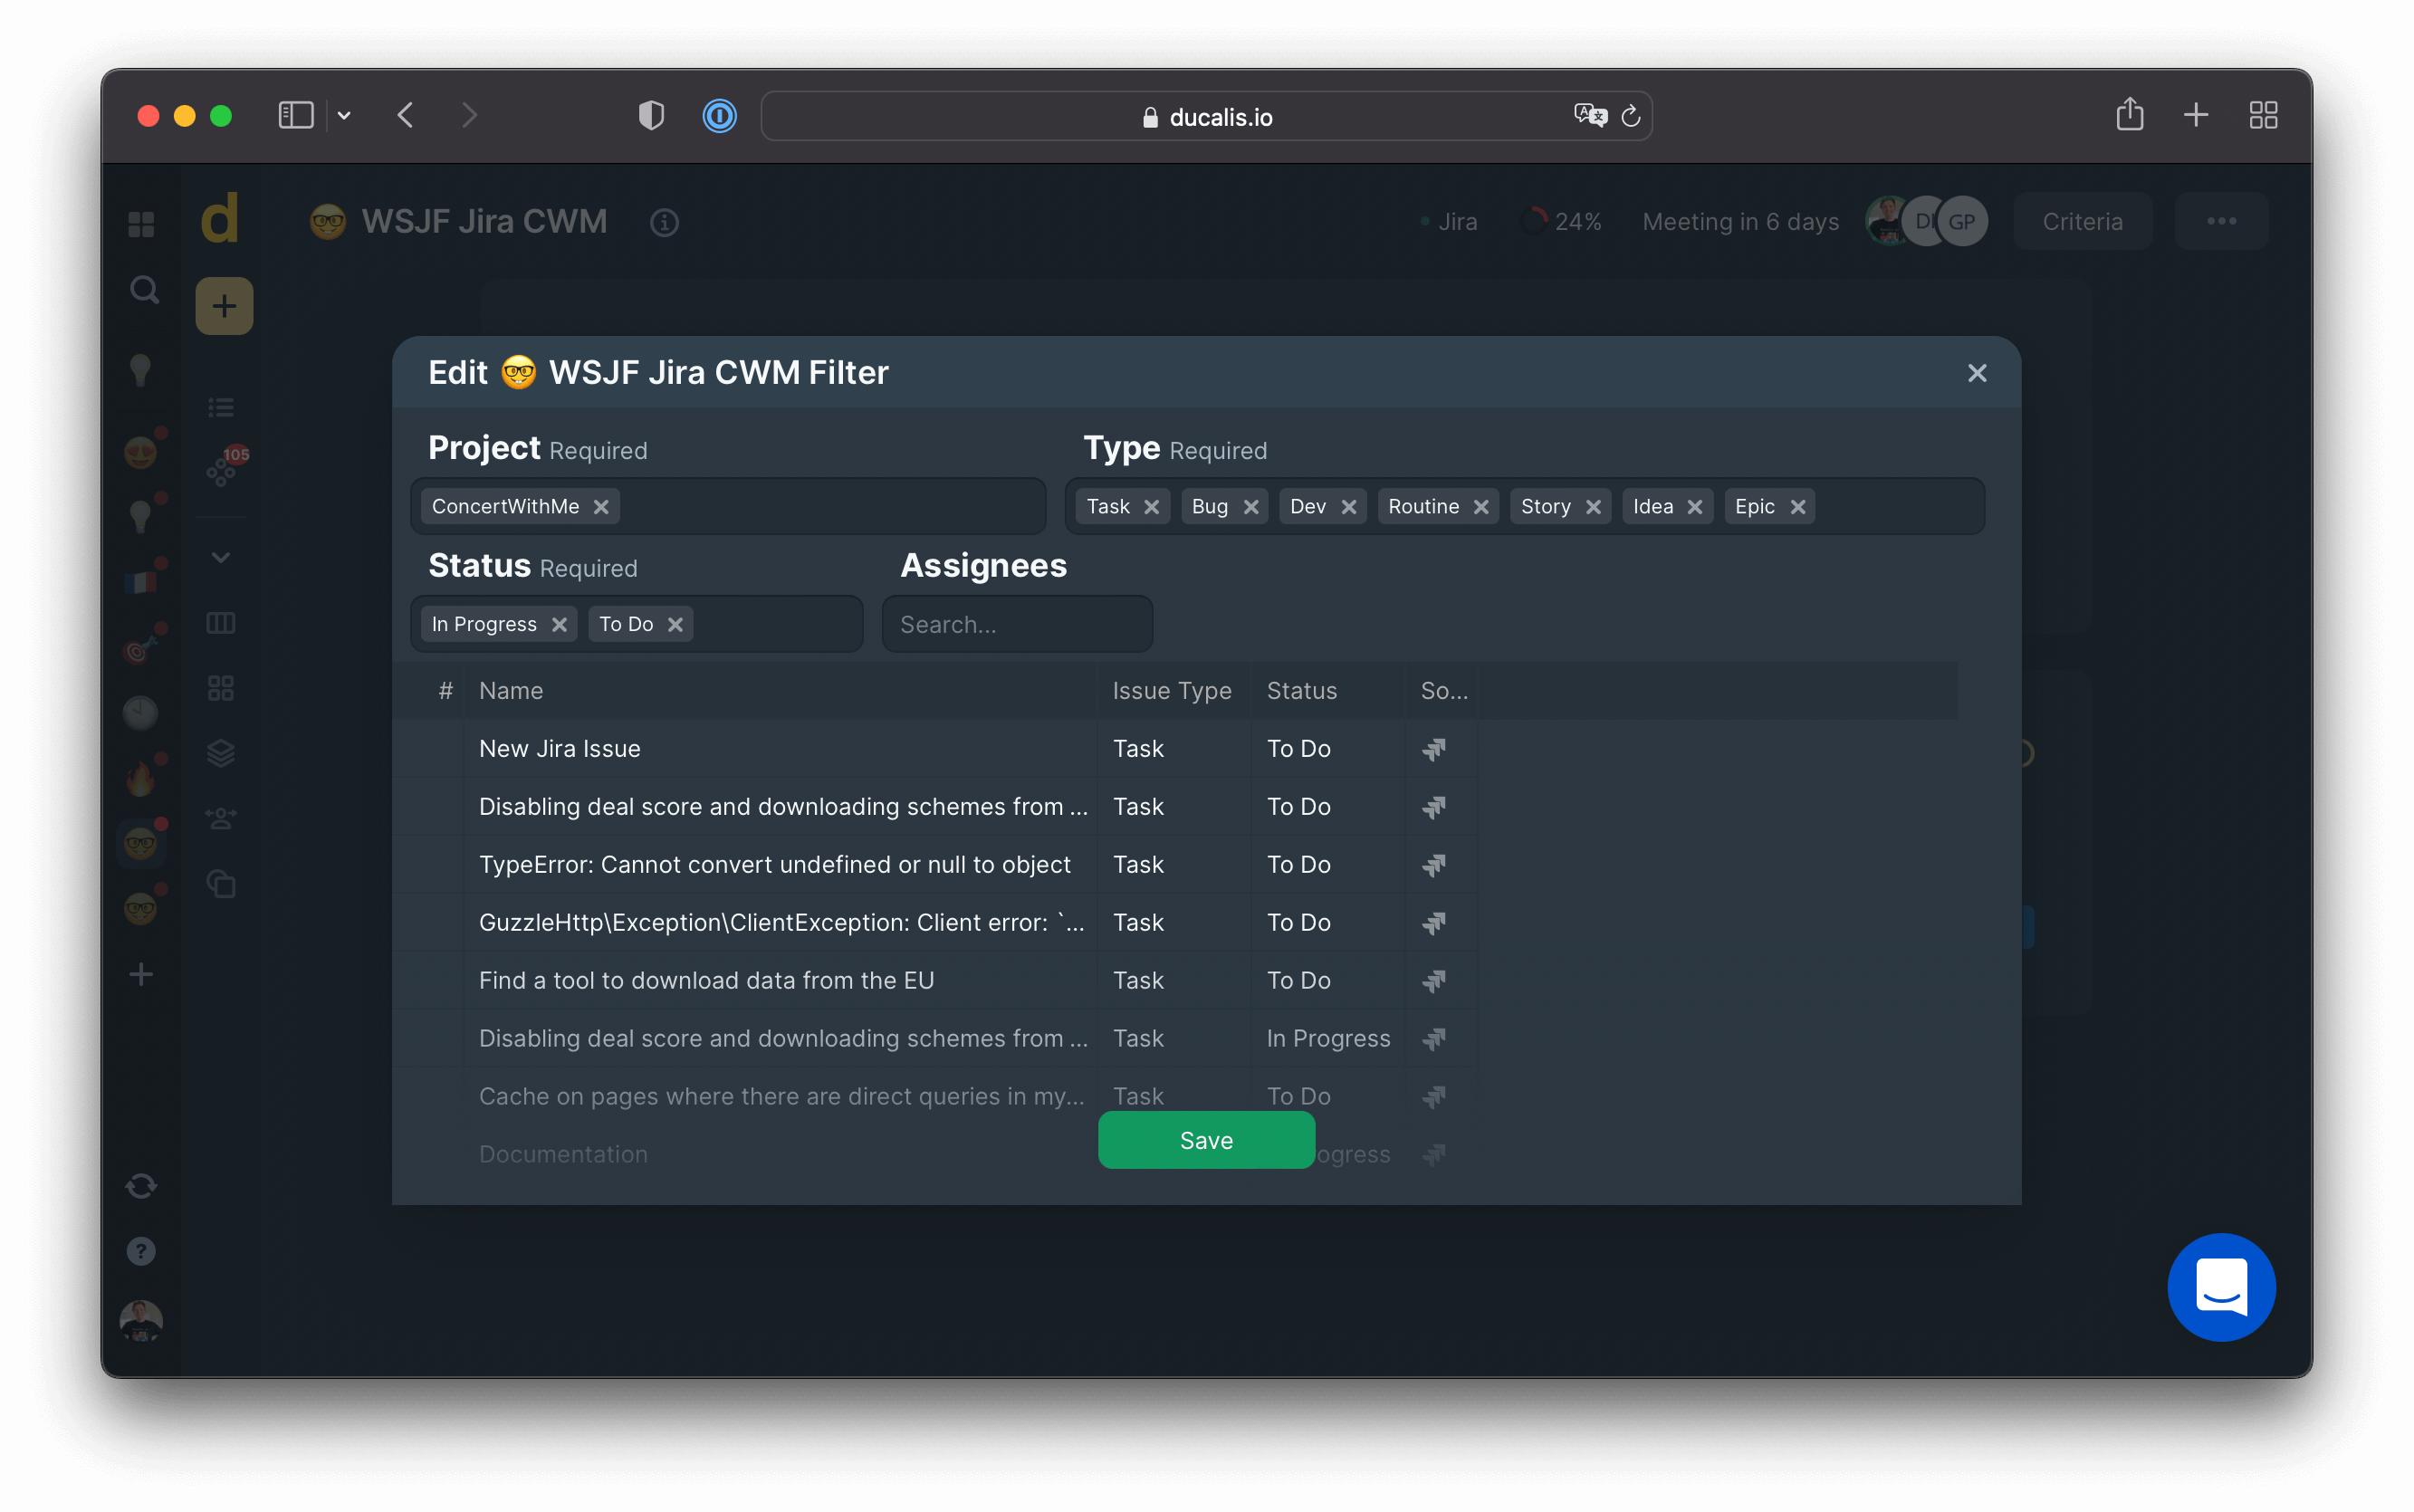This screenshot has width=2414, height=1512.
Task: Remove ConcertWithMe project tag
Action: (x=601, y=507)
